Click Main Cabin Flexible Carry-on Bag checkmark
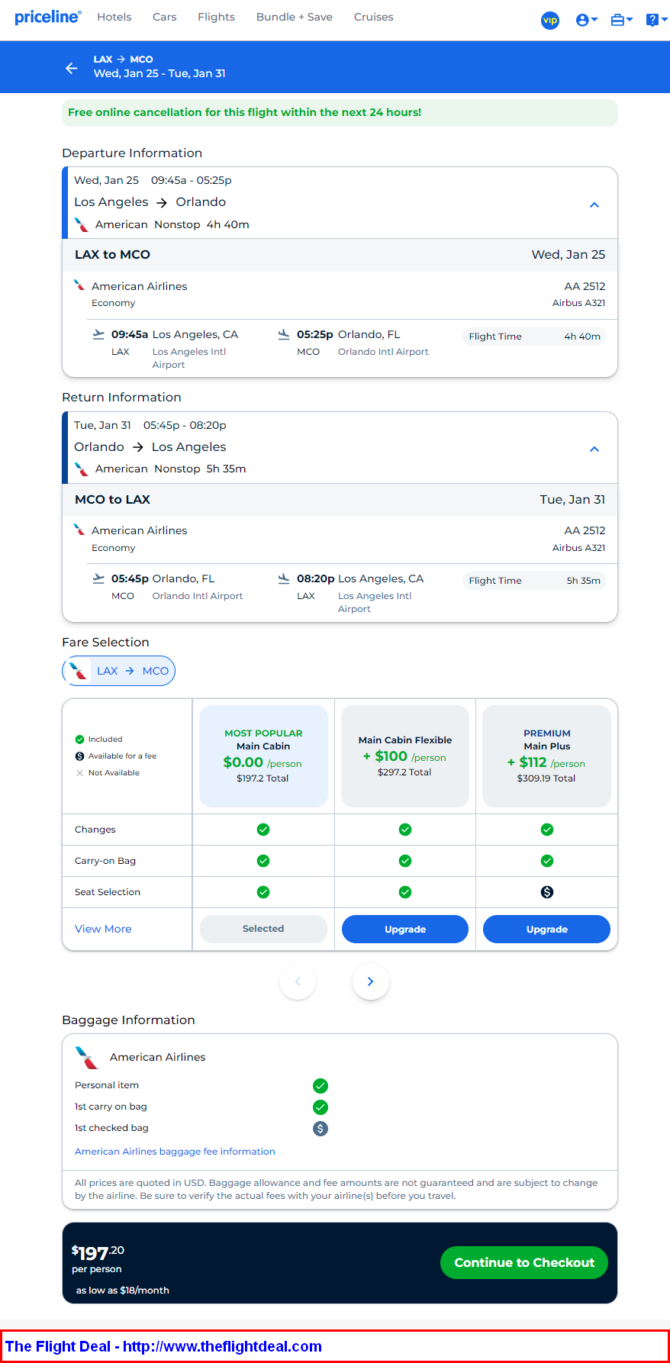Screen dimensions: 670x1363 coord(405,860)
